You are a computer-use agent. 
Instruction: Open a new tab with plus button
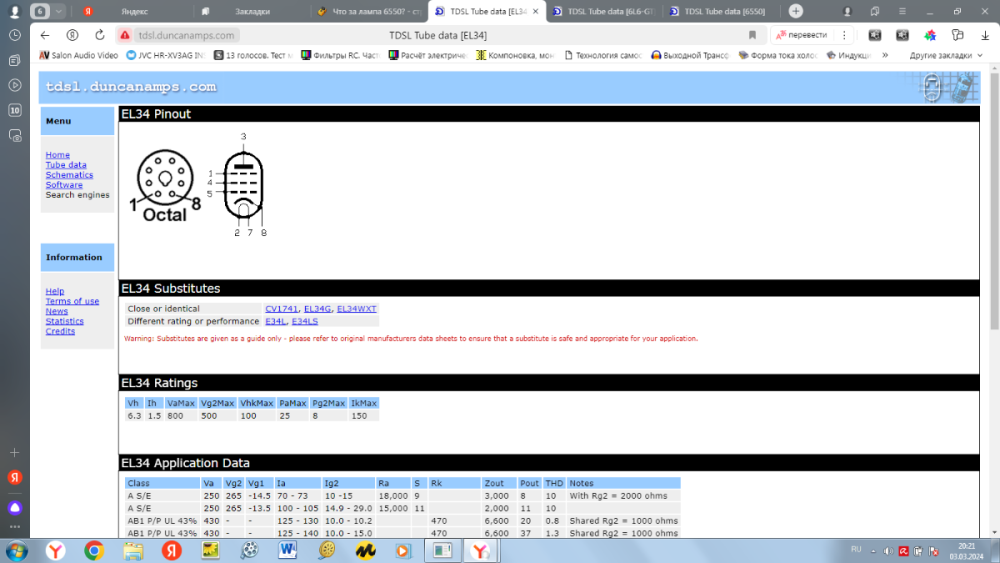[x=796, y=11]
